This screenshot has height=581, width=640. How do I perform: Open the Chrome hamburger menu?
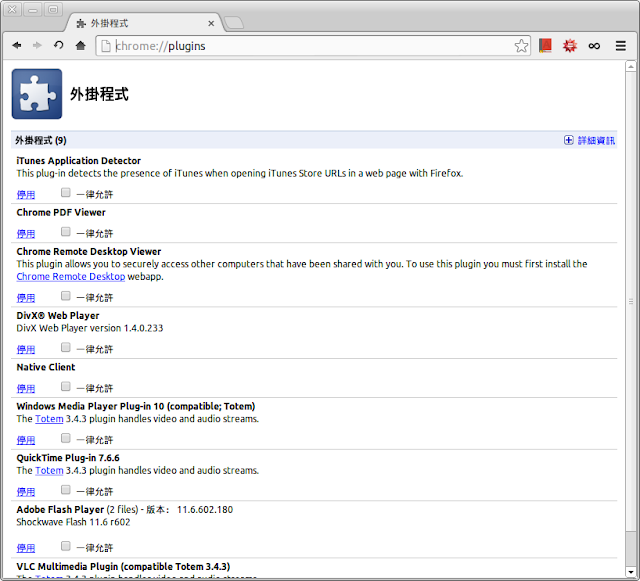coord(621,46)
